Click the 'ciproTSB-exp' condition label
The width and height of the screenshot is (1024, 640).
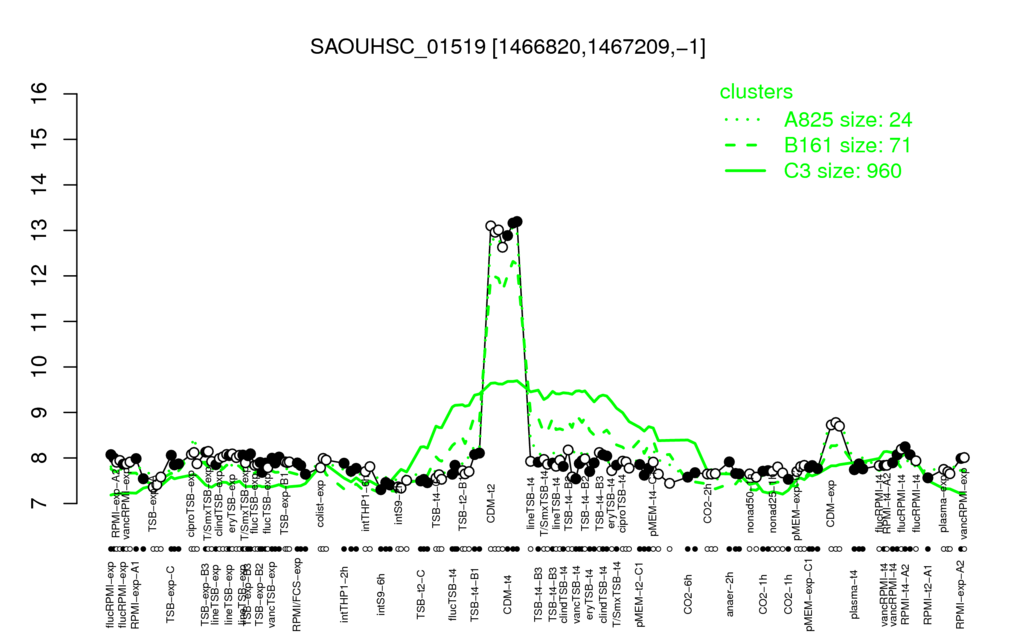(x=191, y=506)
